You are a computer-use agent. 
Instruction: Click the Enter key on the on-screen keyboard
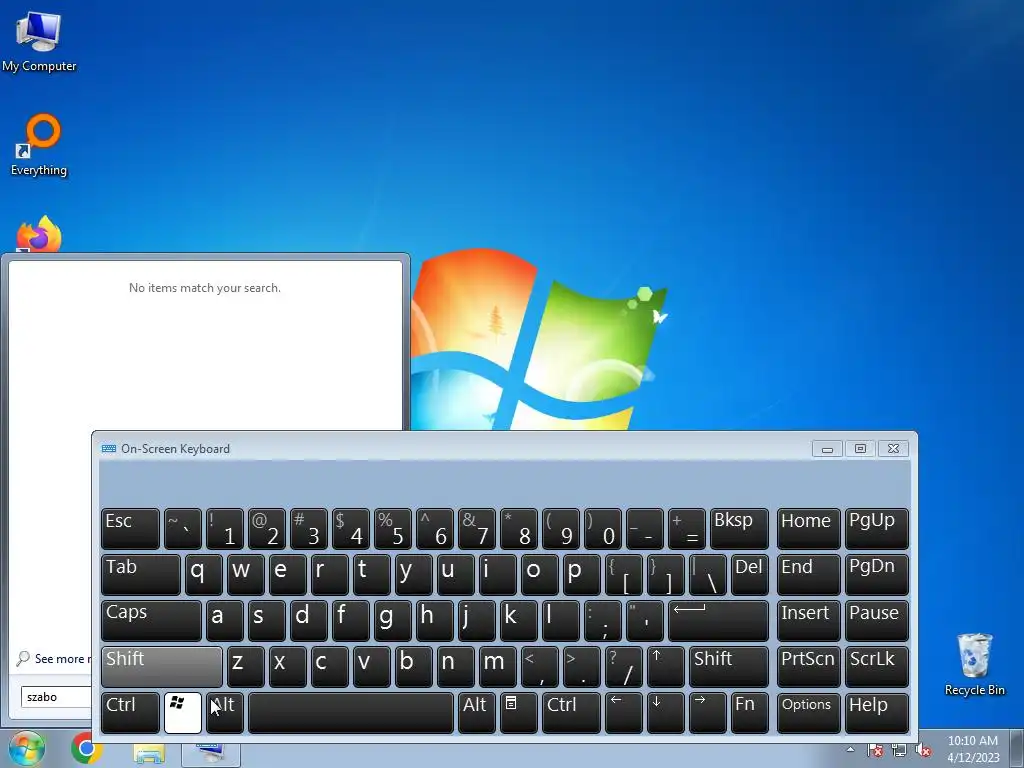pos(718,620)
